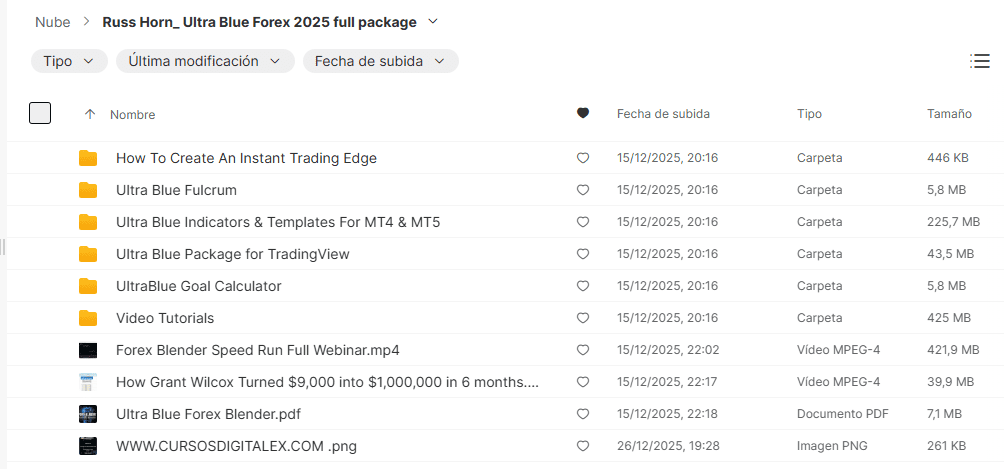The image size is (1004, 469).
Task: Toggle favorite heart for Ultra Blue Package for TradingView
Action: 583,254
